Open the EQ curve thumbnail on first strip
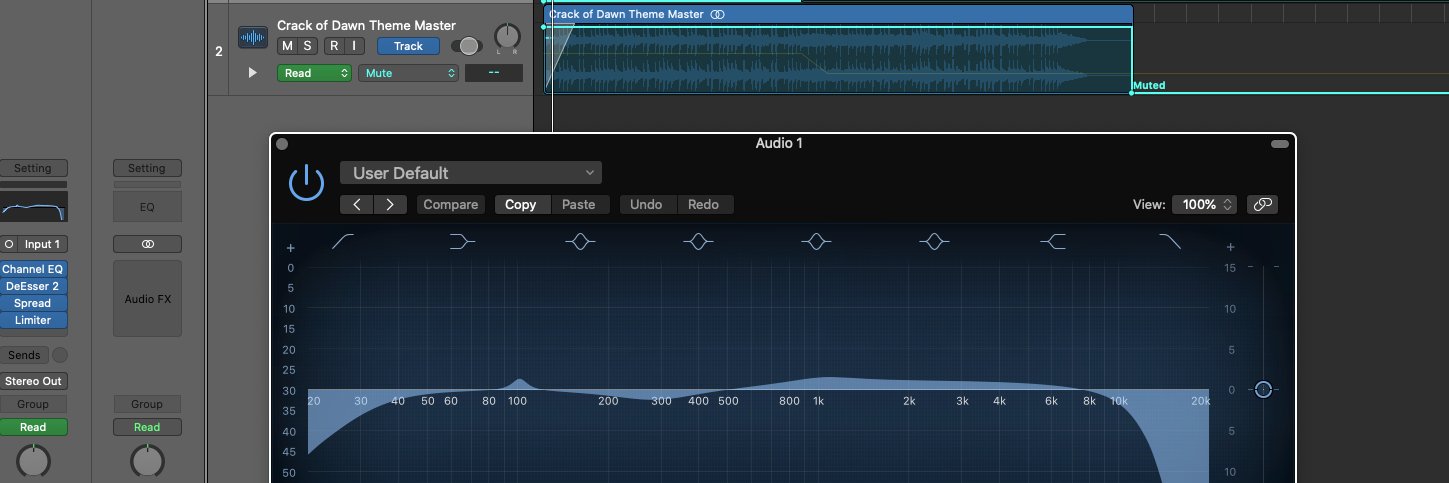The height and width of the screenshot is (483, 1449). coord(33,207)
